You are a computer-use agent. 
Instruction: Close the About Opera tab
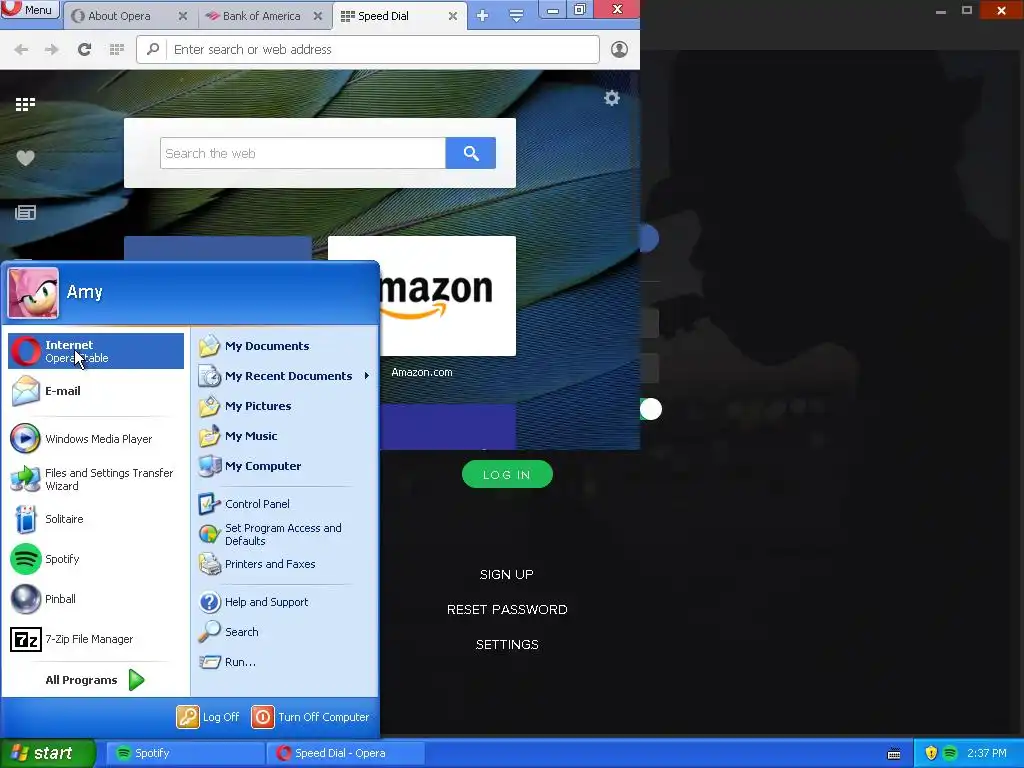(x=183, y=16)
